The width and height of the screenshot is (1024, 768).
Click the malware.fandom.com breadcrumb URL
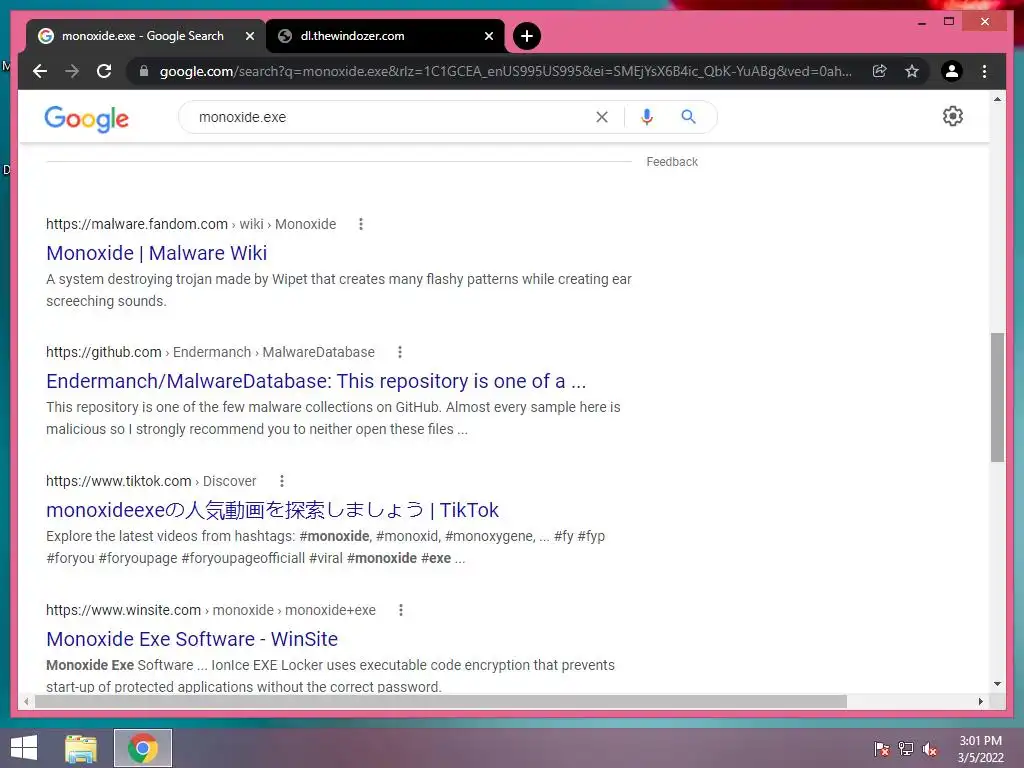tap(191, 224)
